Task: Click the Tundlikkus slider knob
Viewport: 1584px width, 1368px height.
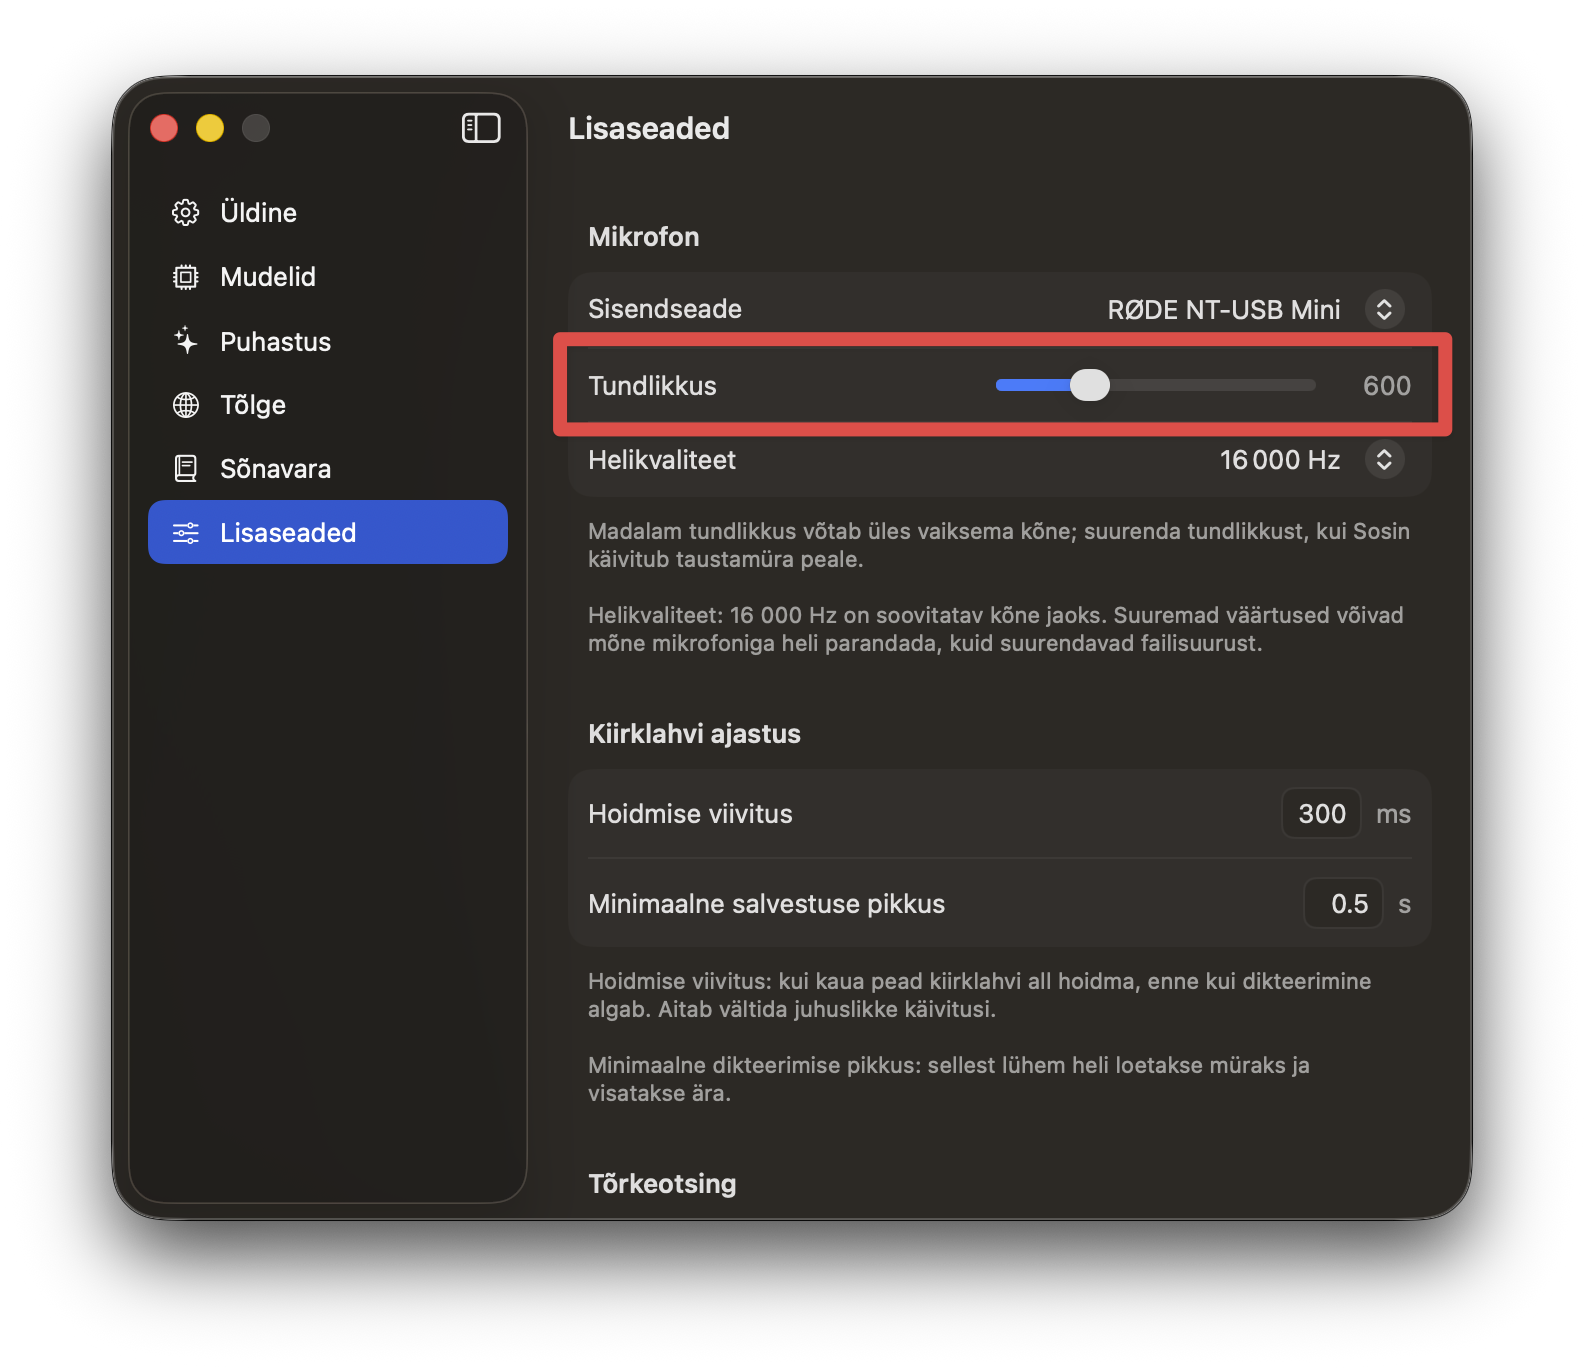Action: pyautogui.click(x=1090, y=385)
